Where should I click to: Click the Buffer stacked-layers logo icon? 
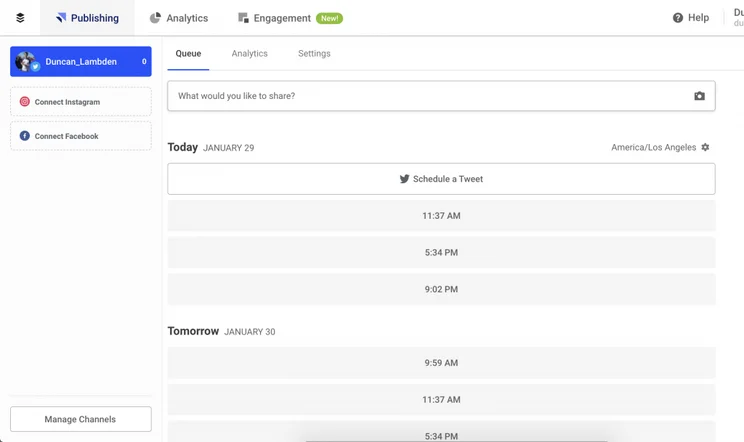(x=20, y=18)
